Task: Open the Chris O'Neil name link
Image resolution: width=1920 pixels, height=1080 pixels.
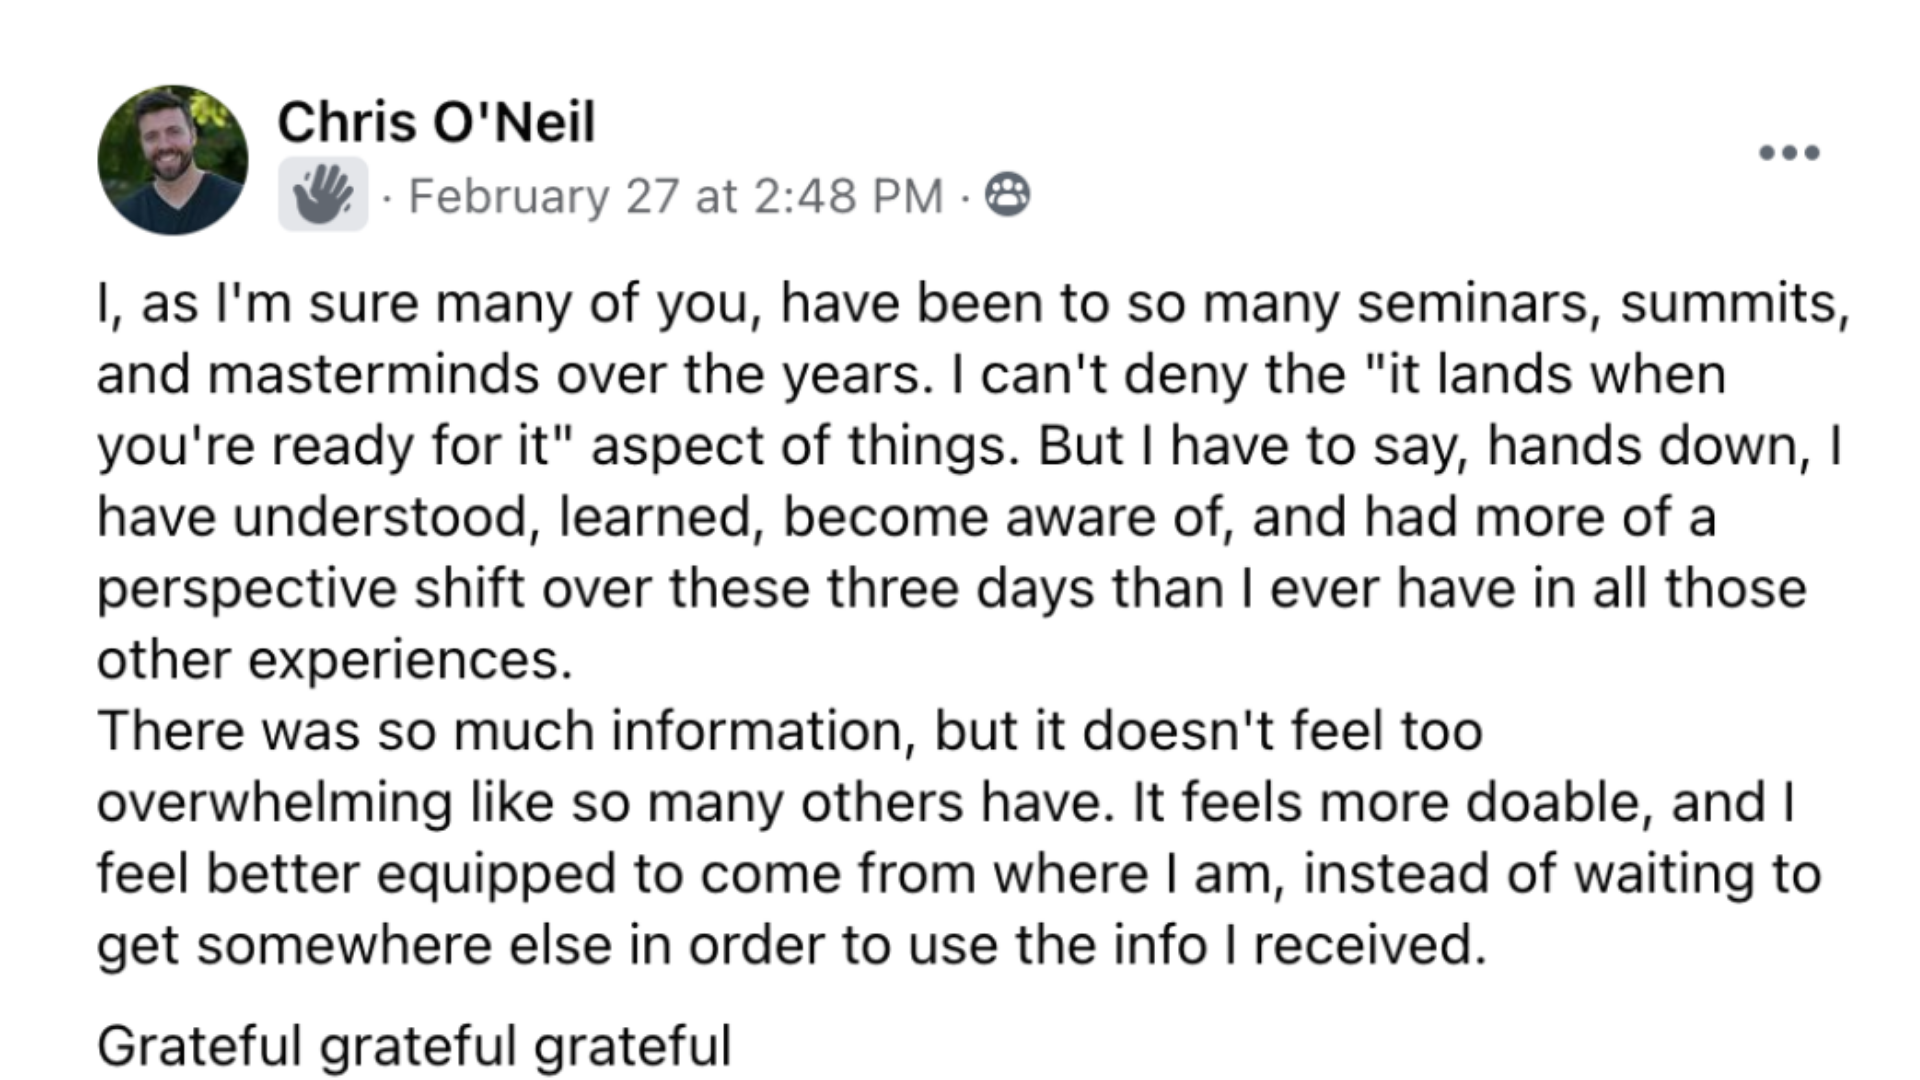Action: click(x=436, y=122)
